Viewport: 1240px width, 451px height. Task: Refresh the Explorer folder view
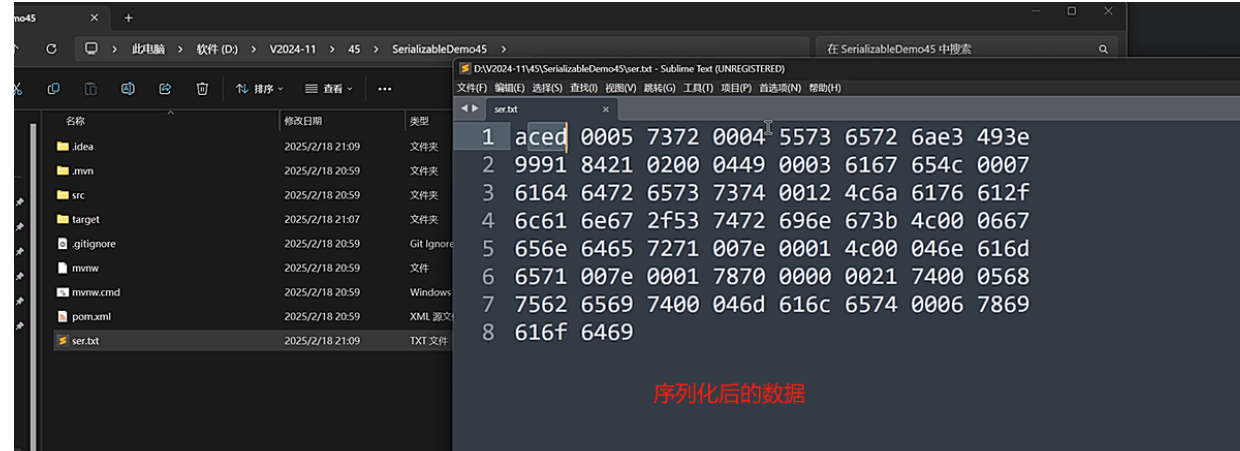tap(51, 48)
